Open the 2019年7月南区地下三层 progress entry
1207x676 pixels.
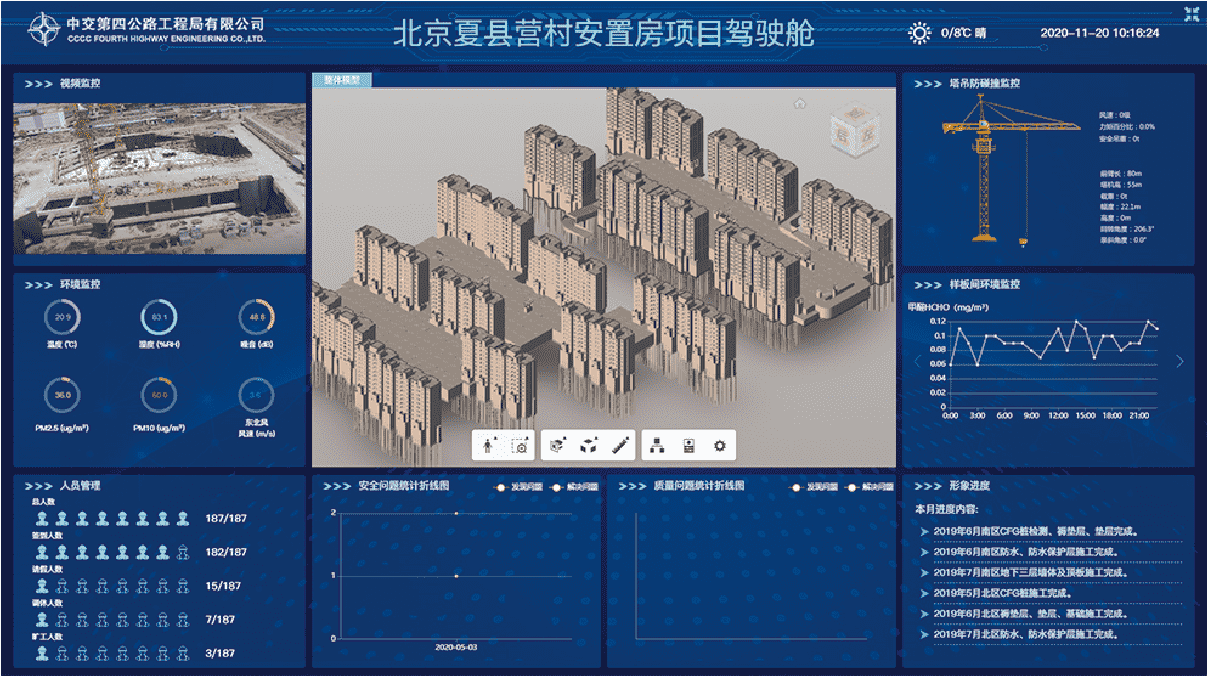tap(1032, 572)
